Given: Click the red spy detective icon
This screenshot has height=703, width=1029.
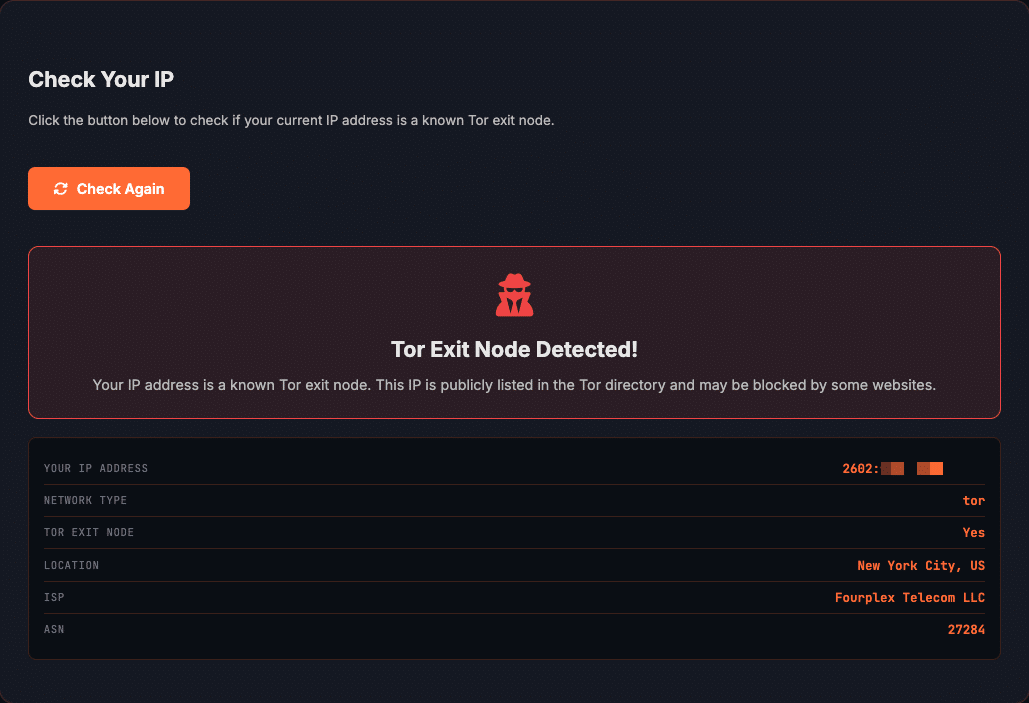Looking at the screenshot, I should [514, 293].
